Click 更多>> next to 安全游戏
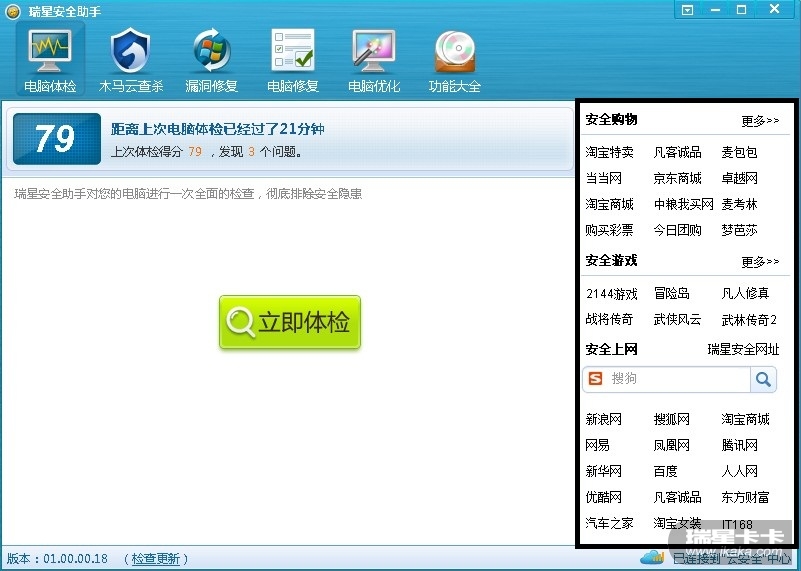801x571 pixels. pos(760,261)
